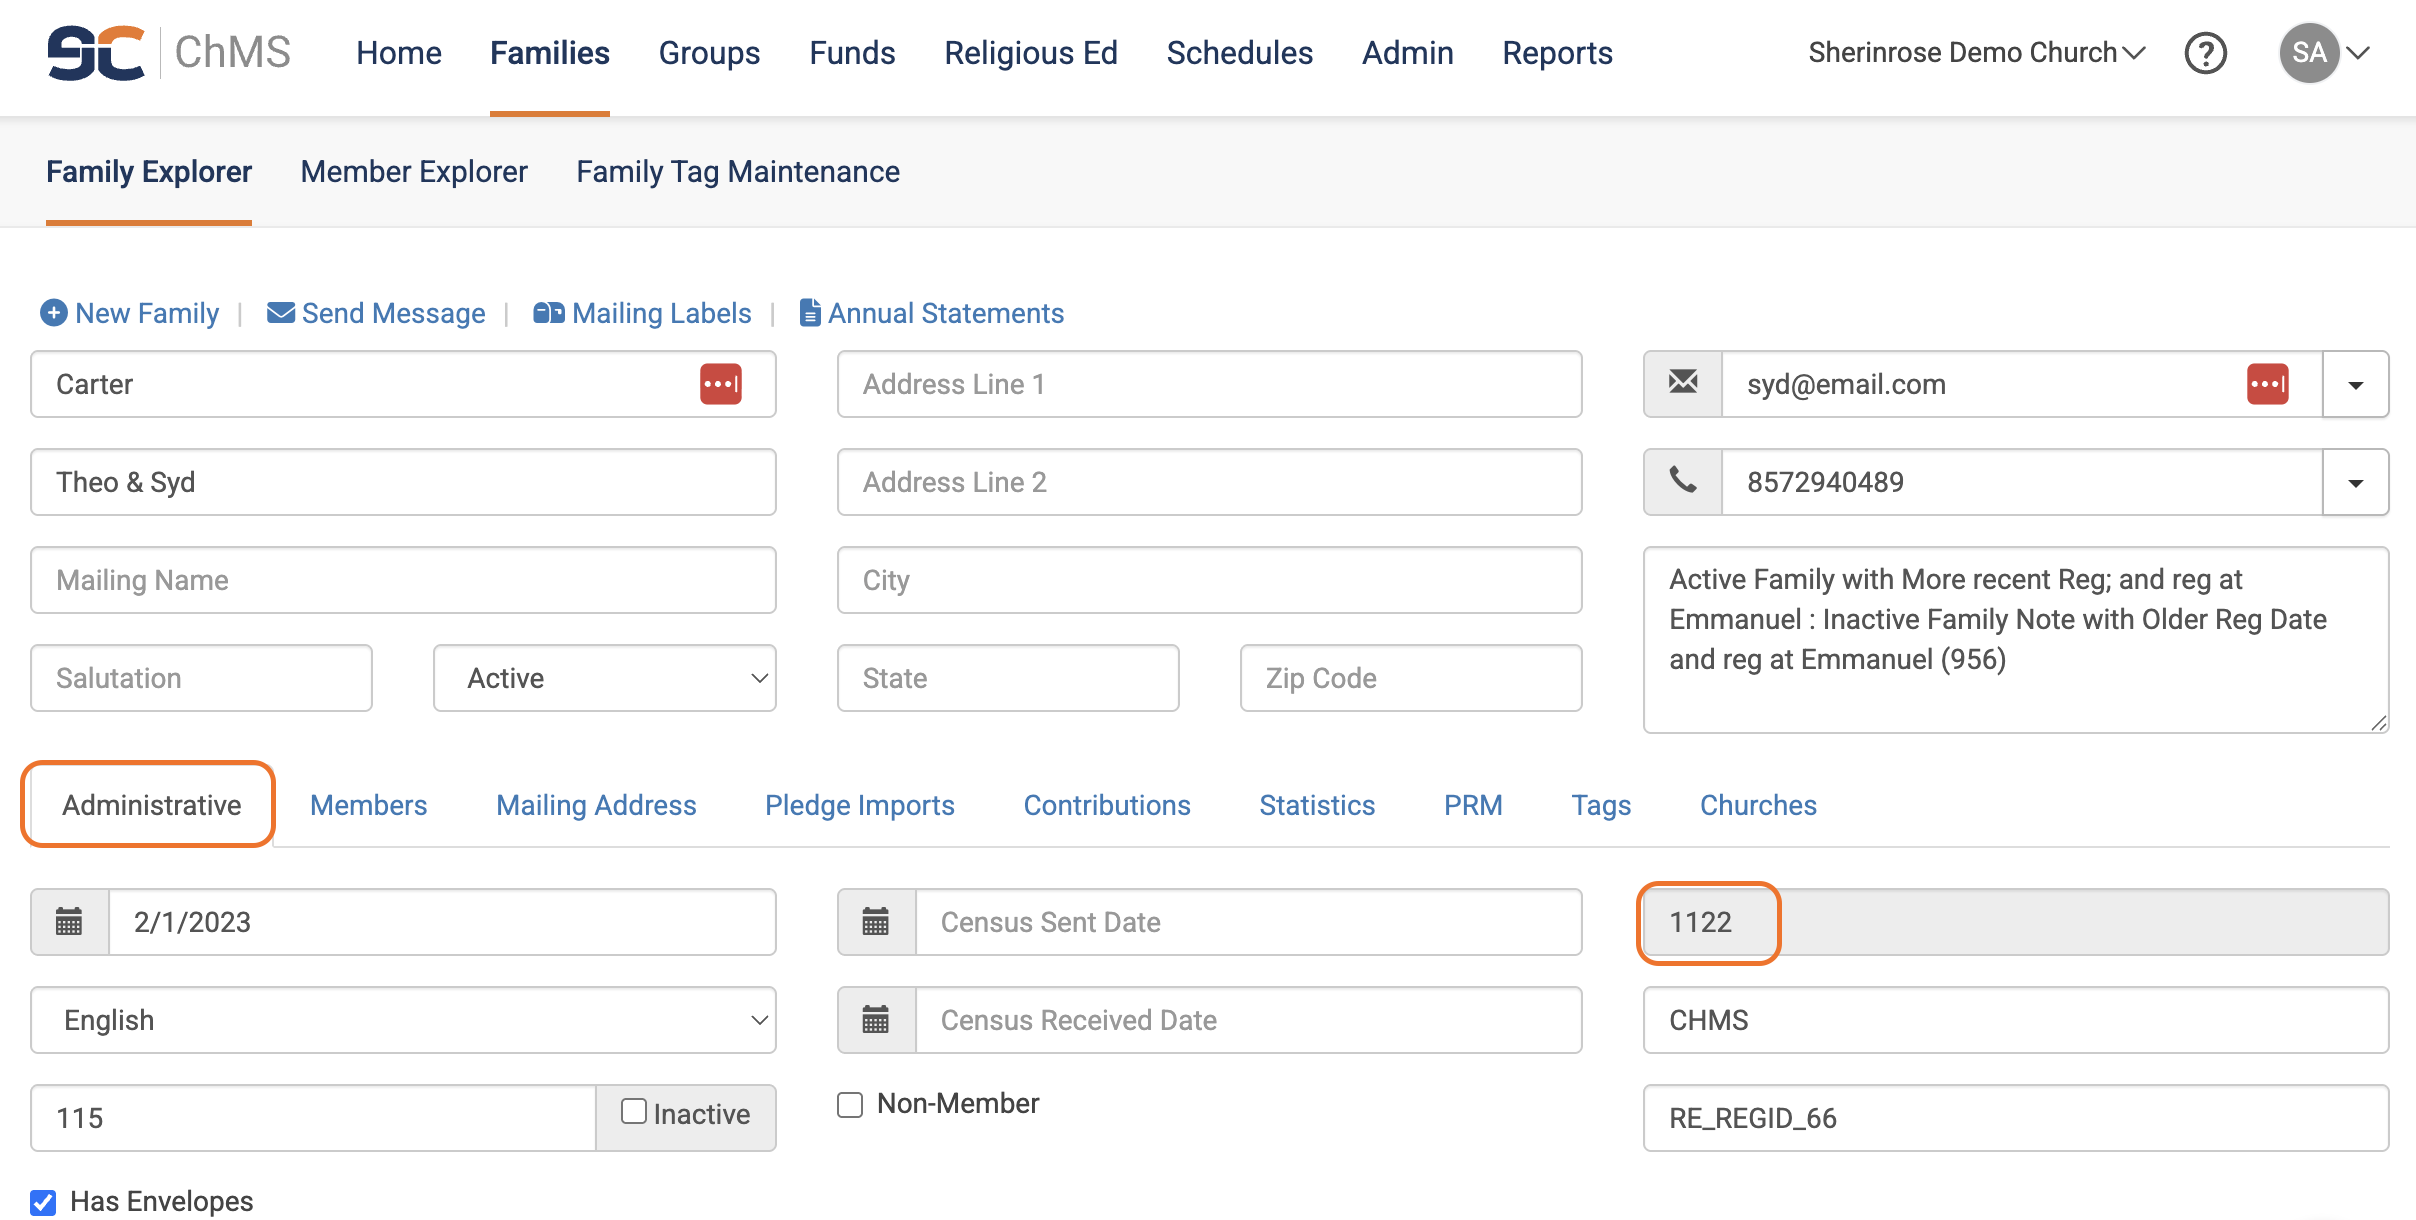Screen dimensions: 2416x1220
Task: Click the envelope icon beside email address
Action: click(1683, 384)
